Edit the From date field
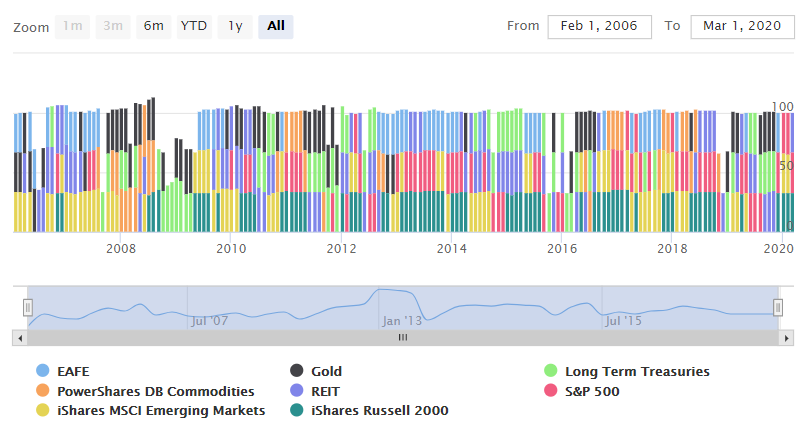The width and height of the screenshot is (810, 432). click(x=599, y=26)
